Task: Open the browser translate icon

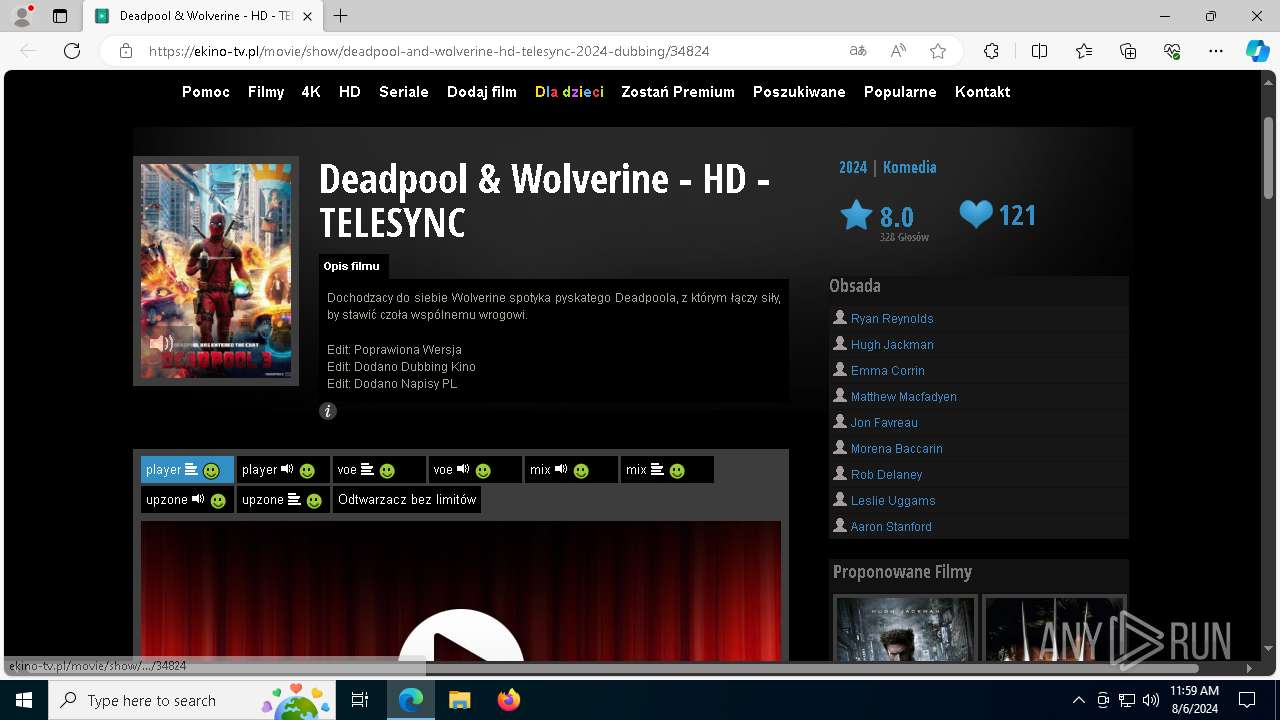Action: [x=857, y=51]
